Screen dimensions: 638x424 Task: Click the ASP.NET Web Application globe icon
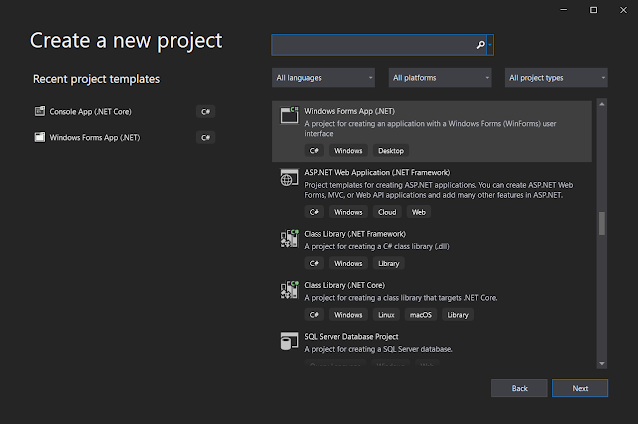290,178
